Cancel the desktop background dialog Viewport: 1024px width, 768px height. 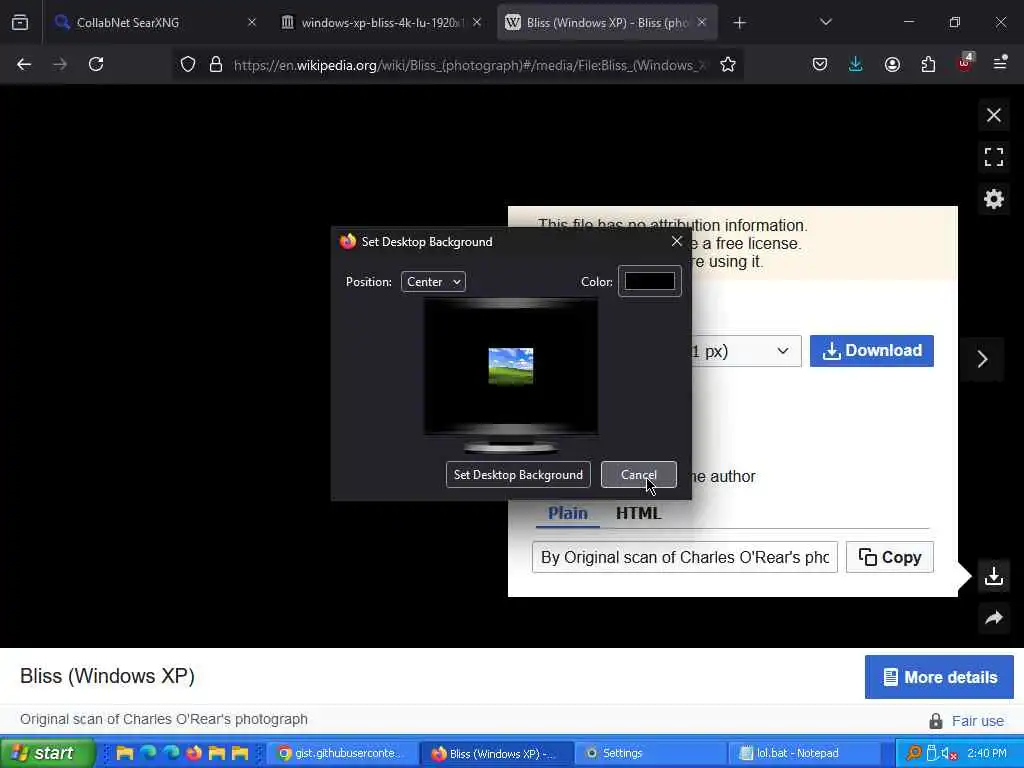tap(639, 475)
